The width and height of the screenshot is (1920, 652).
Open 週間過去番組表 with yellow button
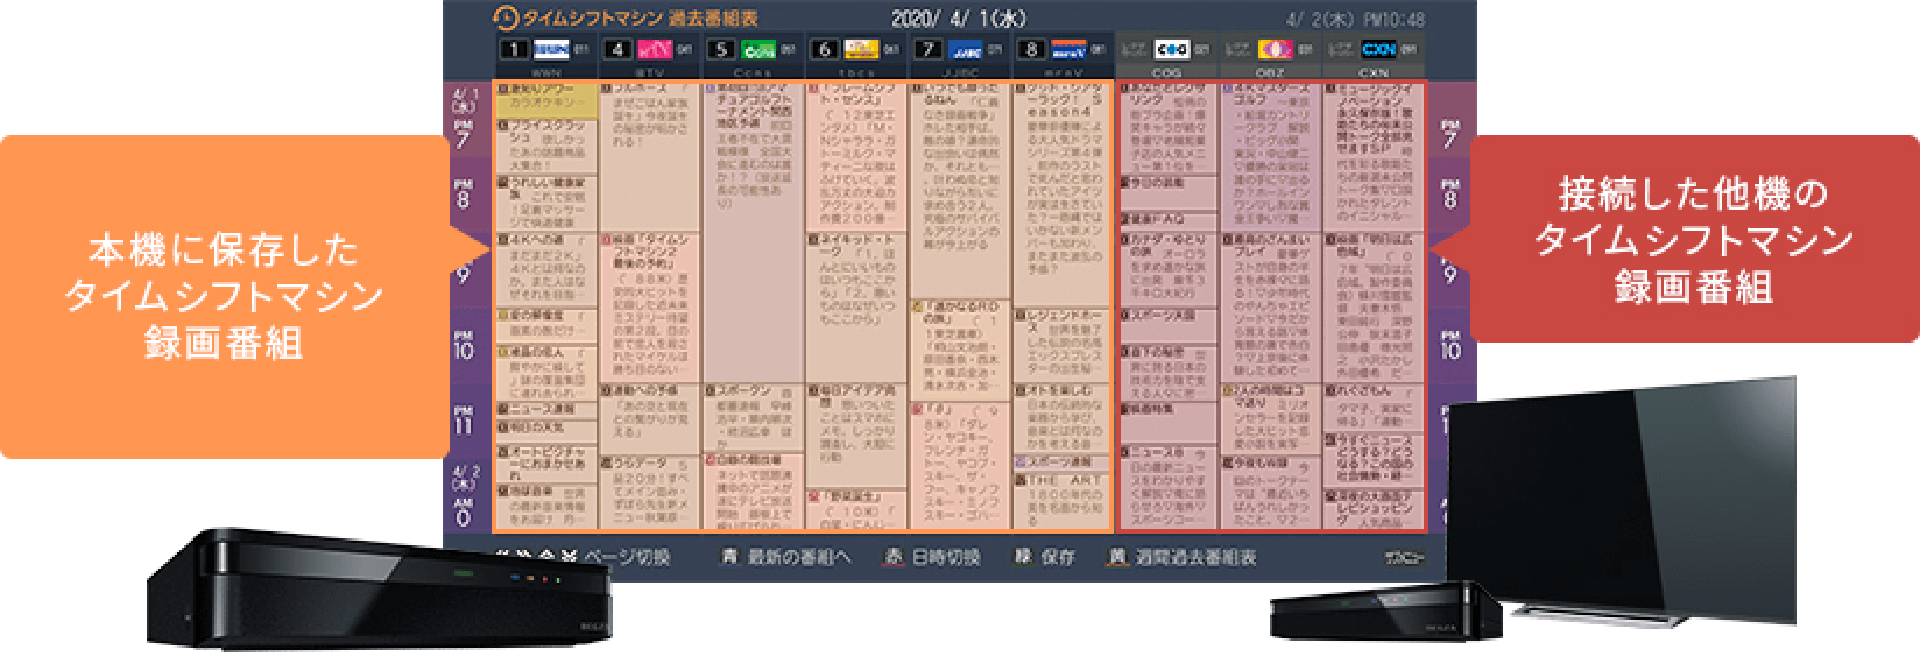point(1181,557)
